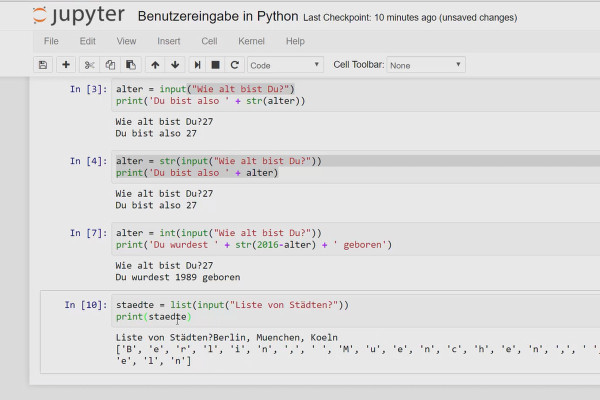Click 'Wie alt bist Du?27' output under cell 3
Viewport: 600px width, 400px height.
point(164,122)
